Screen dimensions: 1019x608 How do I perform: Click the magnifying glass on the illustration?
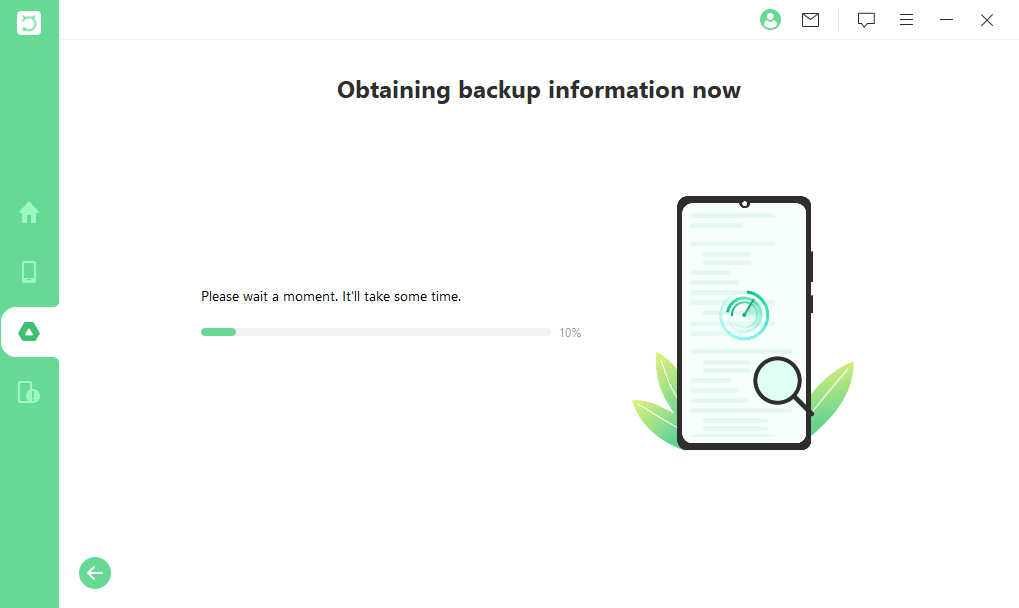[x=780, y=383]
